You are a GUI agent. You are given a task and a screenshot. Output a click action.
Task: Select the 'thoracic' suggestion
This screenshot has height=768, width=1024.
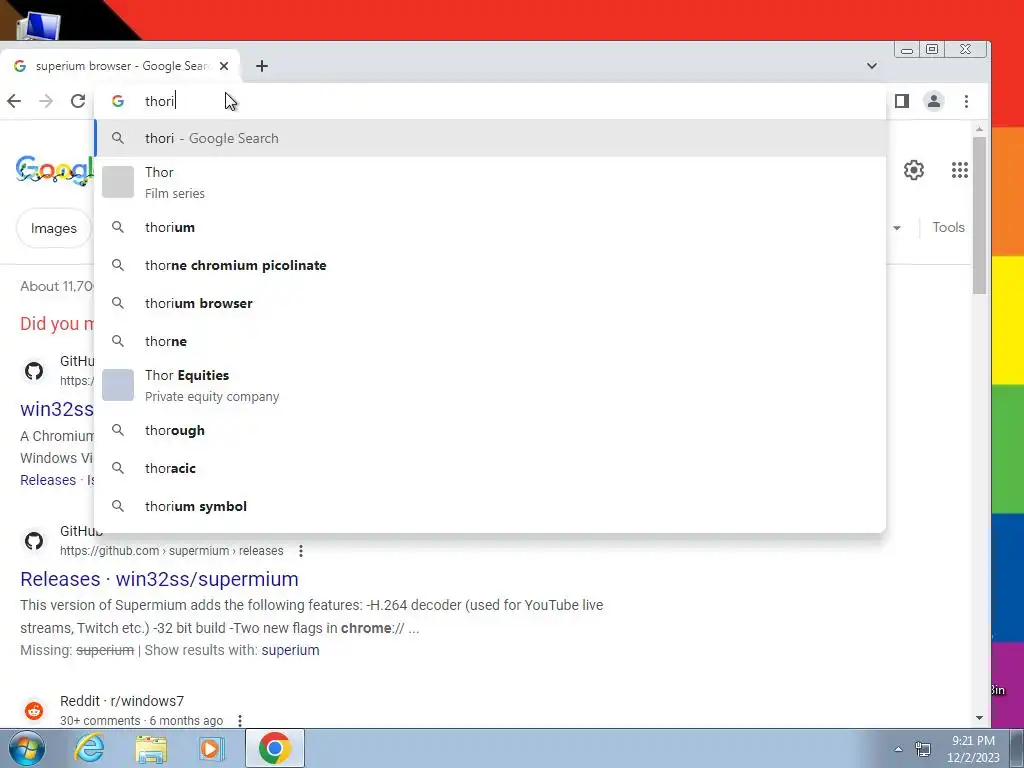490,468
